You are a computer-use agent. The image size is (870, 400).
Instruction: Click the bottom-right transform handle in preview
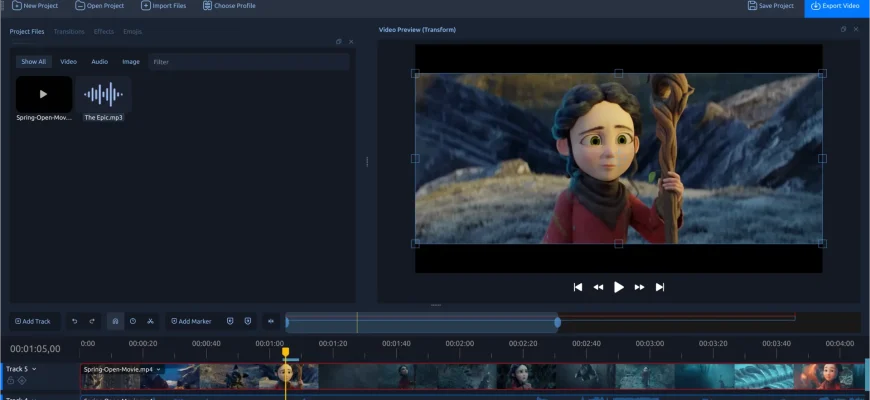point(822,244)
